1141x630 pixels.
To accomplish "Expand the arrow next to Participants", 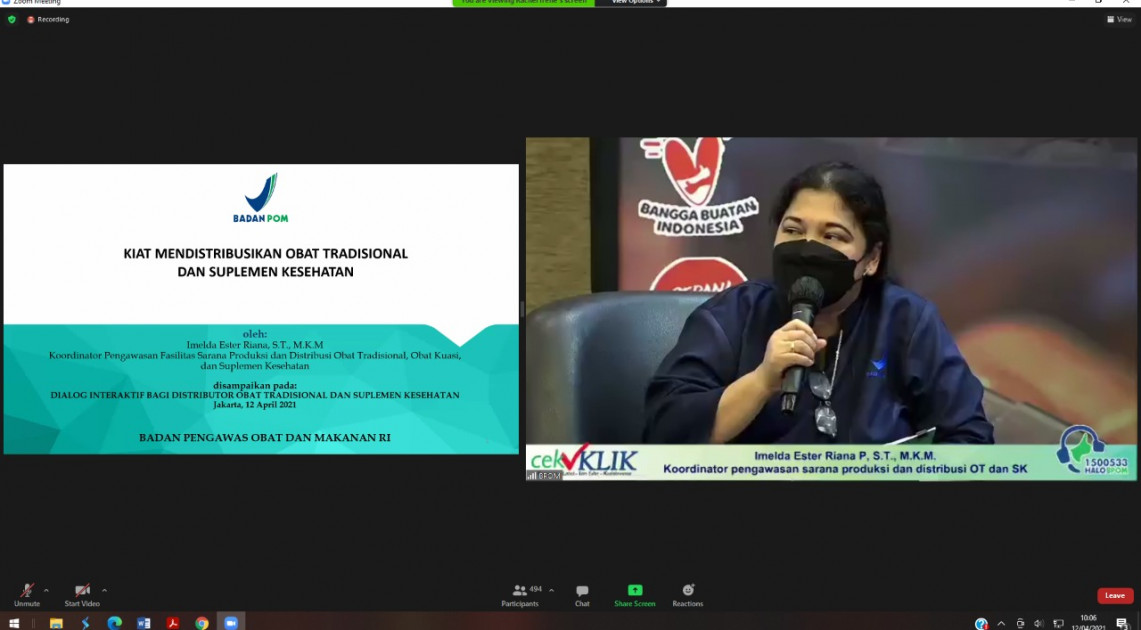I will 551,590.
